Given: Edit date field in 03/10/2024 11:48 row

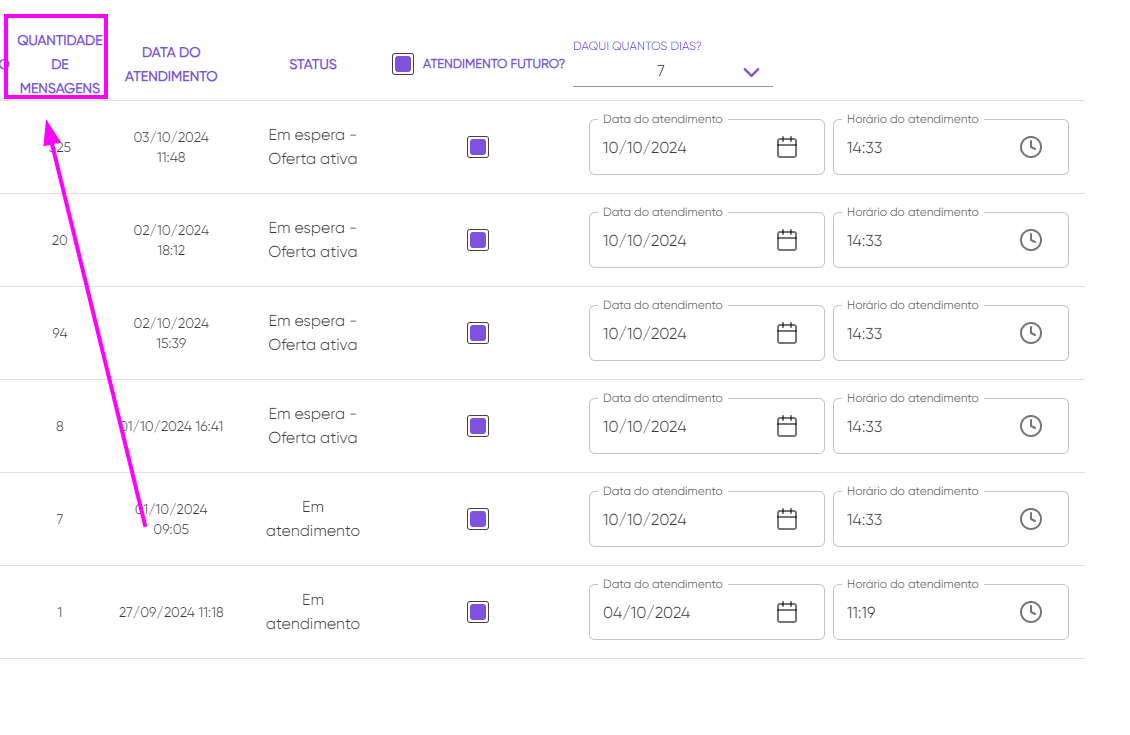Looking at the screenshot, I should (706, 147).
